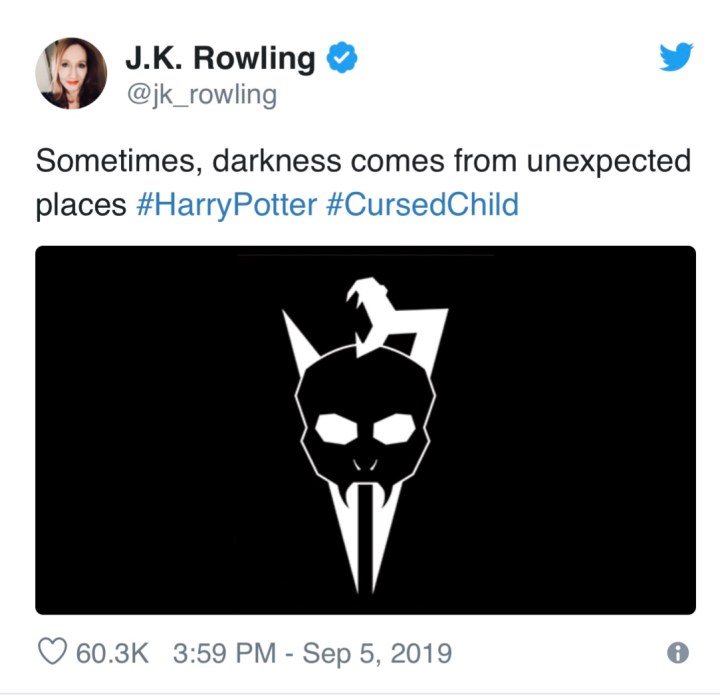Open the #CursedChild hashtag
720x695 pixels.
tap(424, 206)
